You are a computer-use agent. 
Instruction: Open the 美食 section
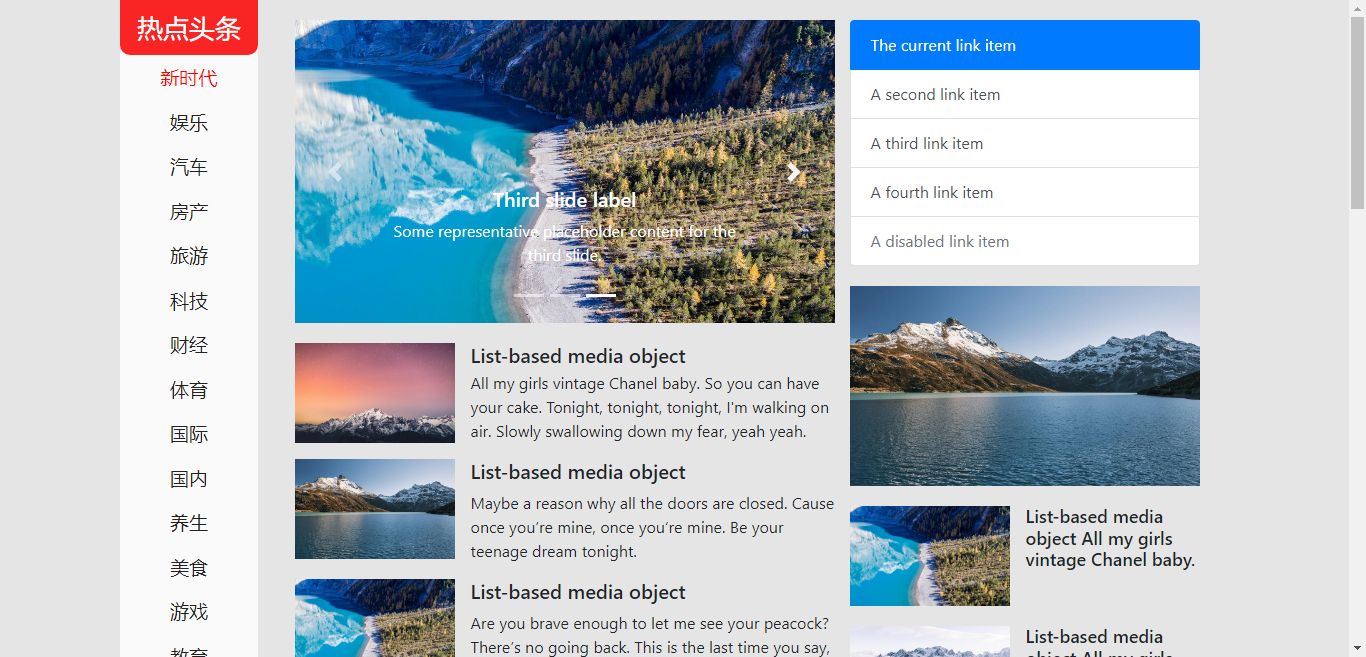[x=189, y=568]
